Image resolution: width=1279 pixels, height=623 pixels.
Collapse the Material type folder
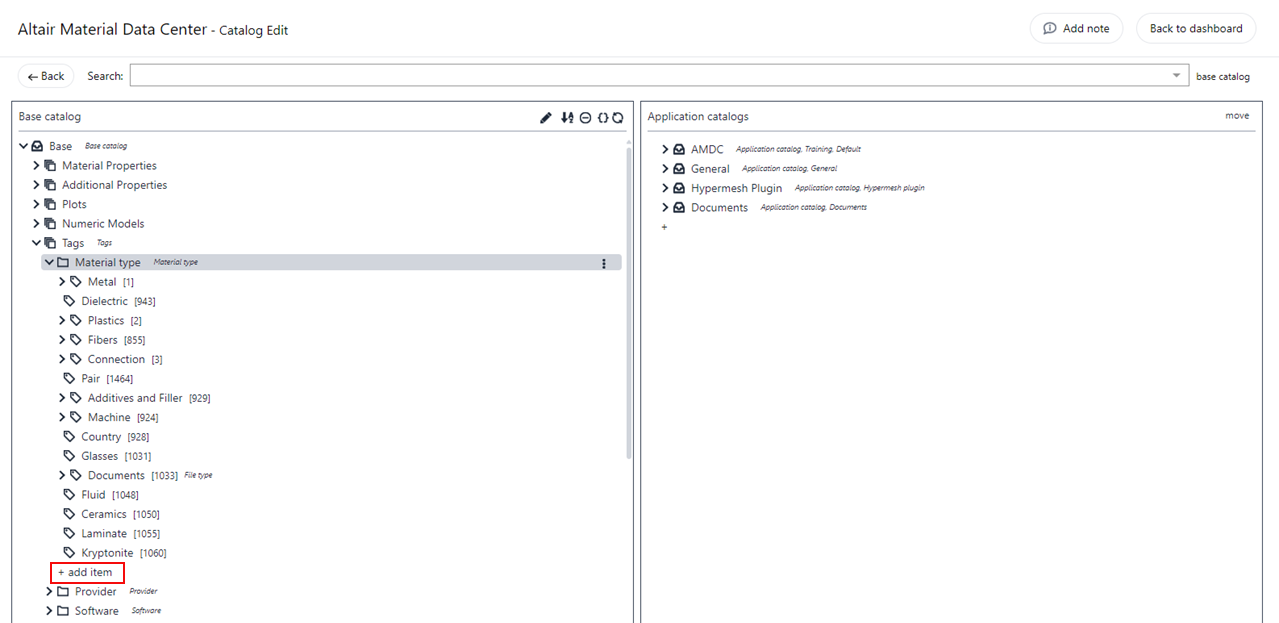49,263
